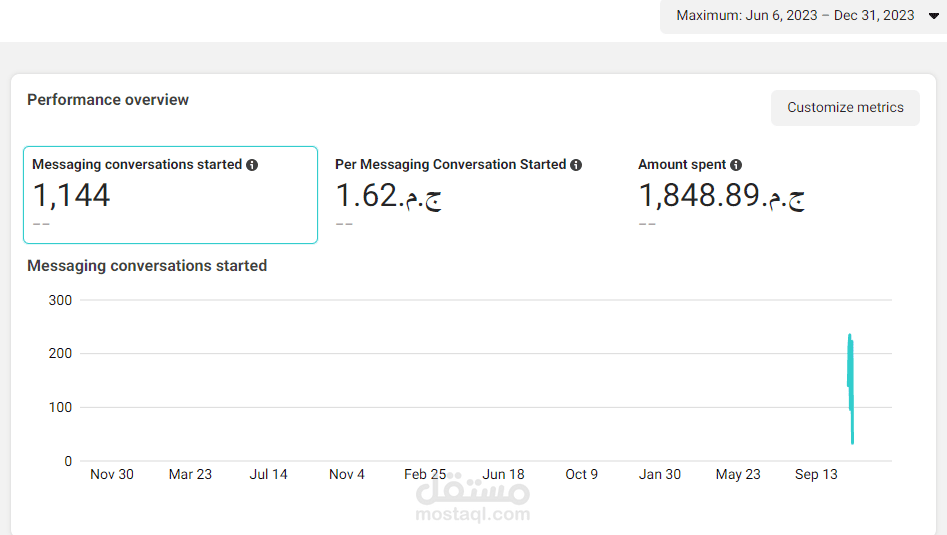Click the 0 y-axis label
The height and width of the screenshot is (535, 947).
click(68, 461)
